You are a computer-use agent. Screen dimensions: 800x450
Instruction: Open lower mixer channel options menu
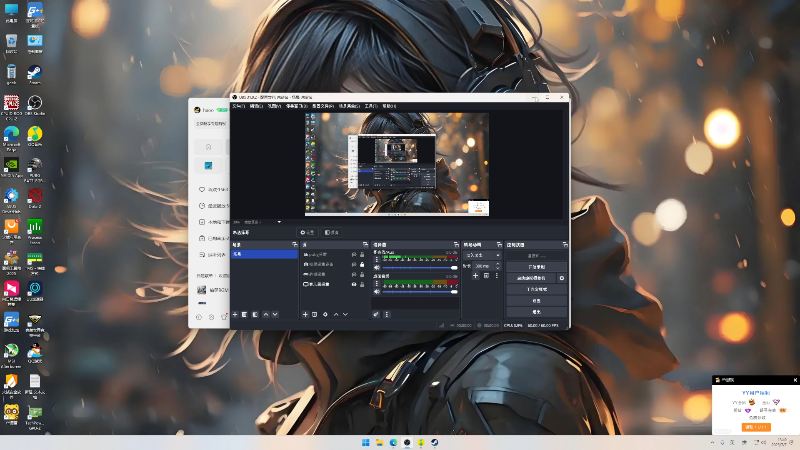click(x=377, y=284)
